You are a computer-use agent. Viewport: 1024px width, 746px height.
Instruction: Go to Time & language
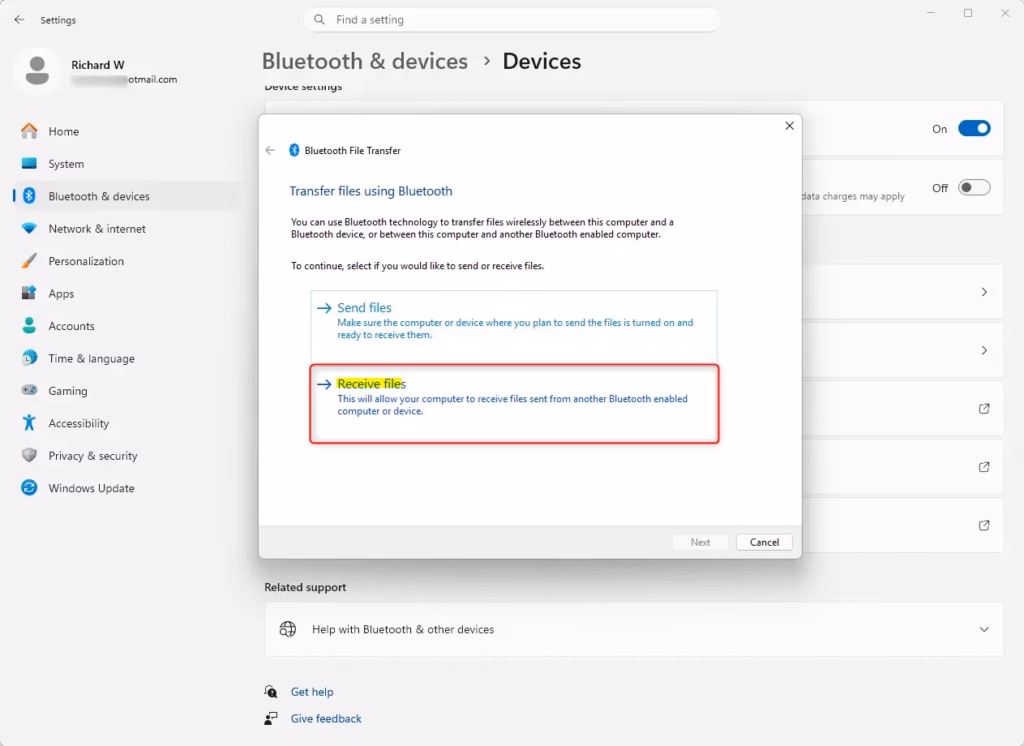point(91,359)
